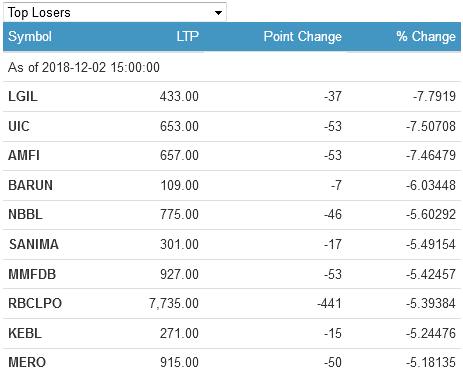Open the UIC symbol link

[x=19, y=126]
